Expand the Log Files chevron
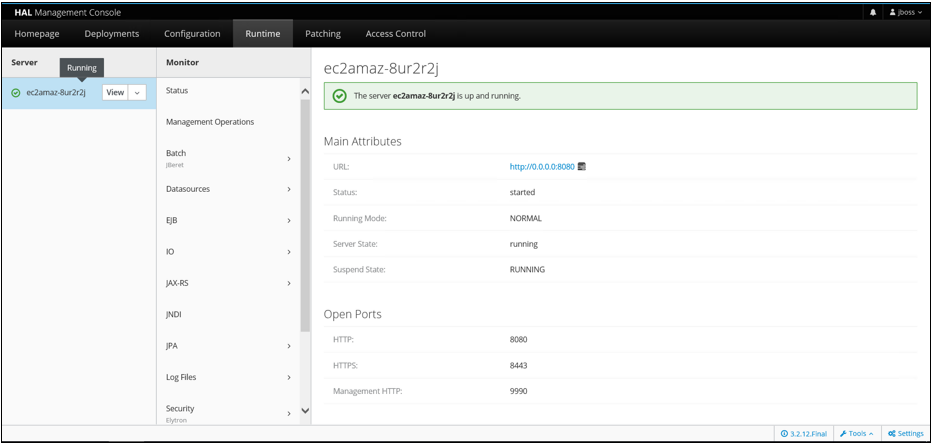 (x=289, y=377)
